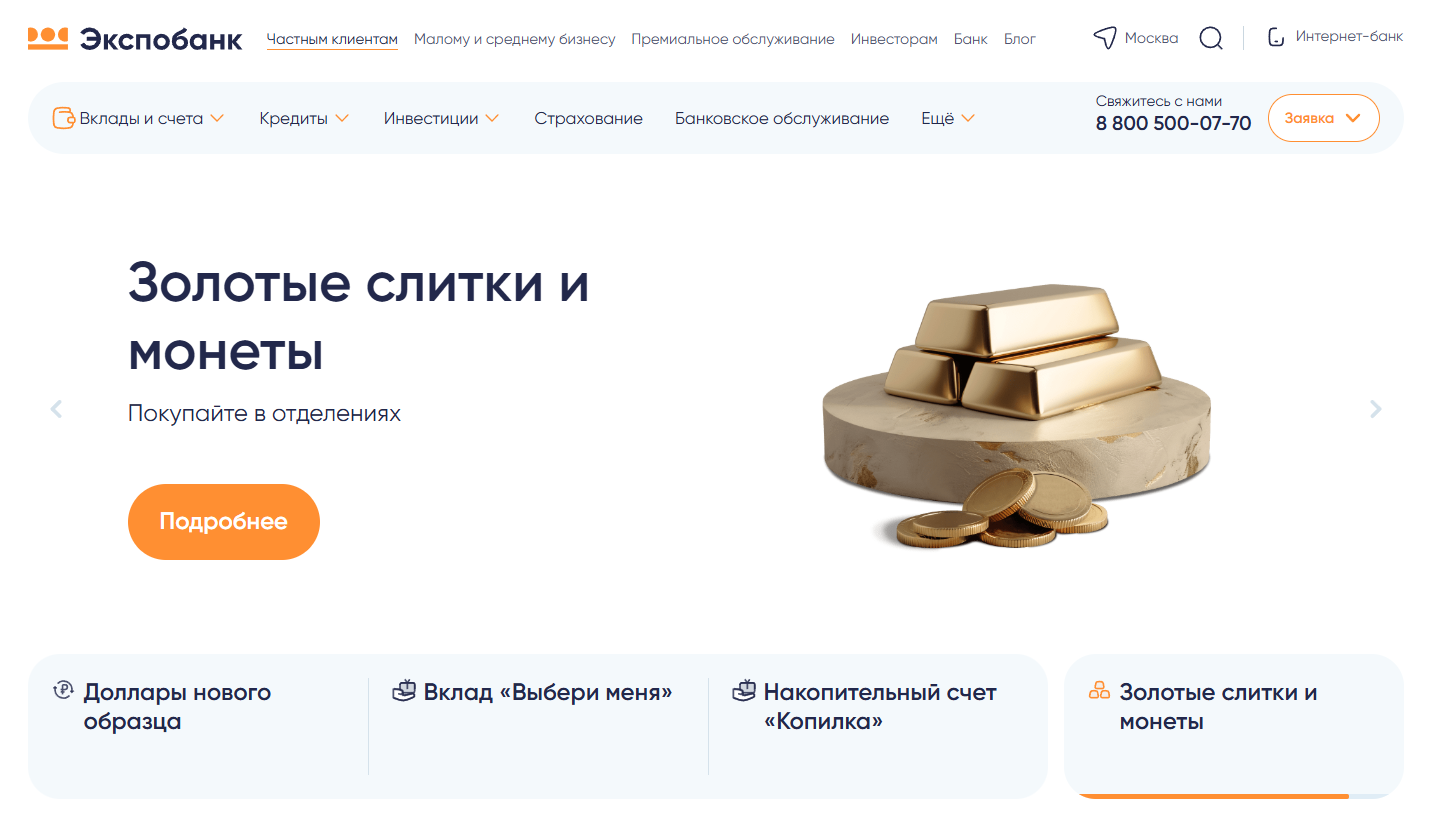Screen dimensions: 1430x827
Task: Click the ruble icon near Доллары нового образца
Action: (x=63, y=689)
